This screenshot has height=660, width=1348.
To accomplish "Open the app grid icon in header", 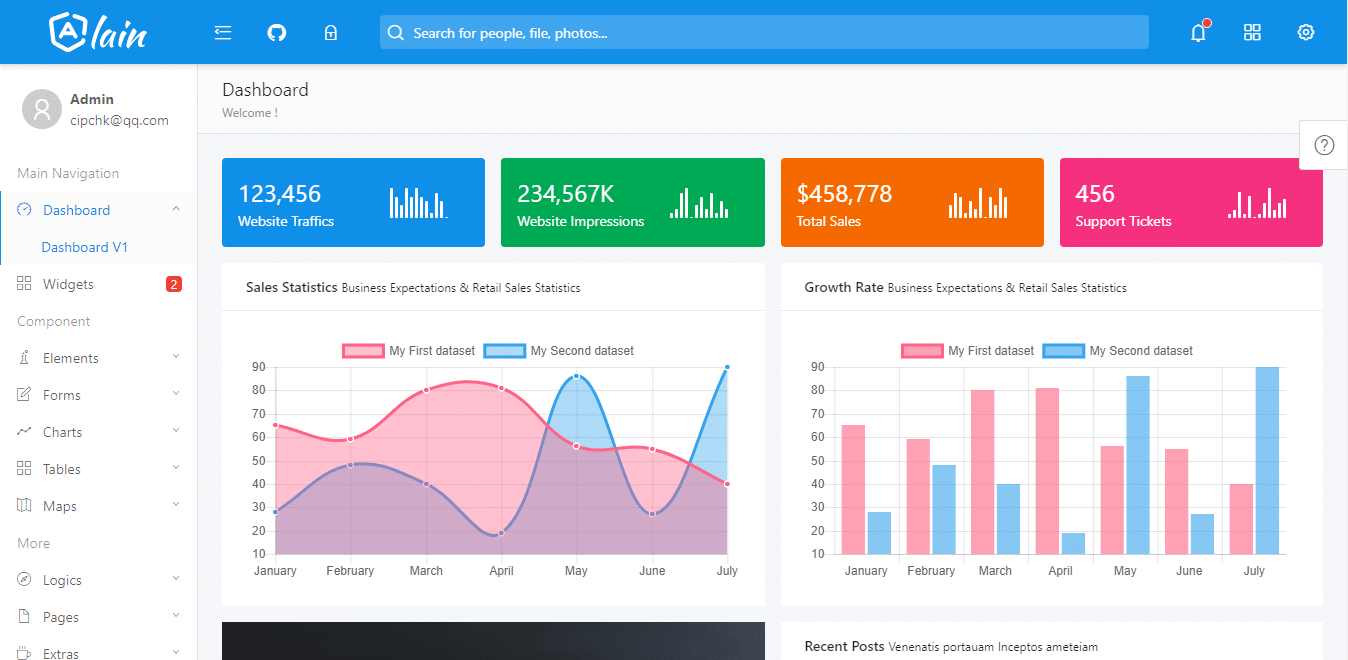I will pyautogui.click(x=1252, y=33).
